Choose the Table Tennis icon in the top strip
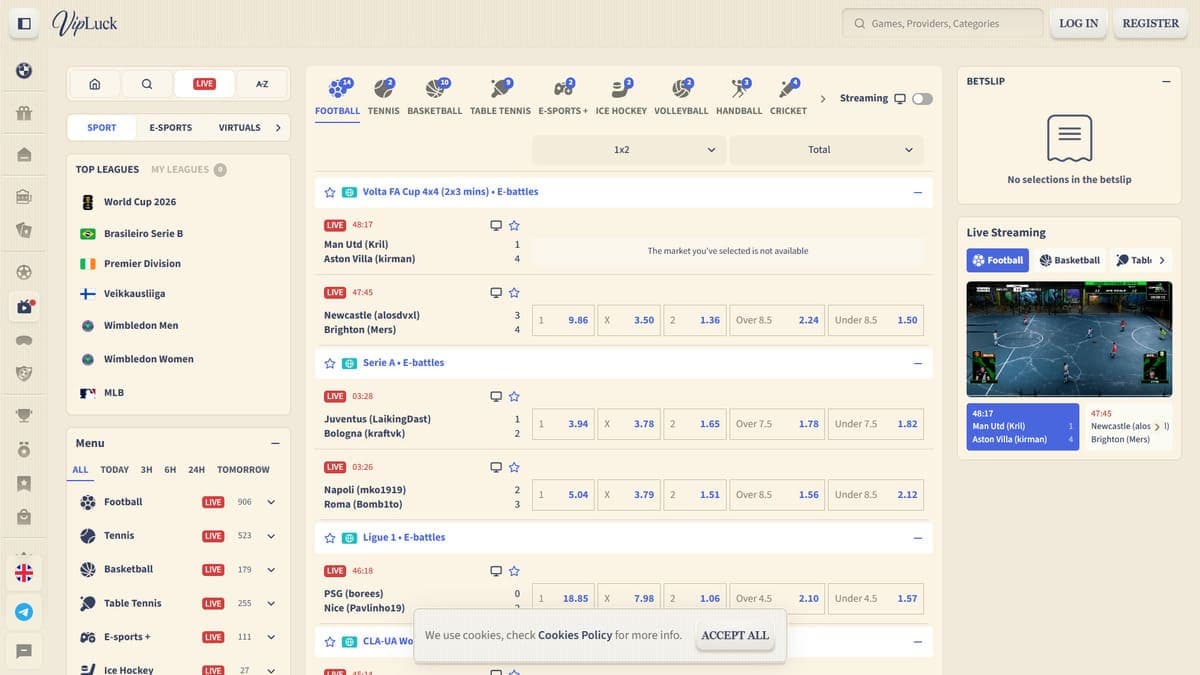This screenshot has height=675, width=1200. point(501,88)
